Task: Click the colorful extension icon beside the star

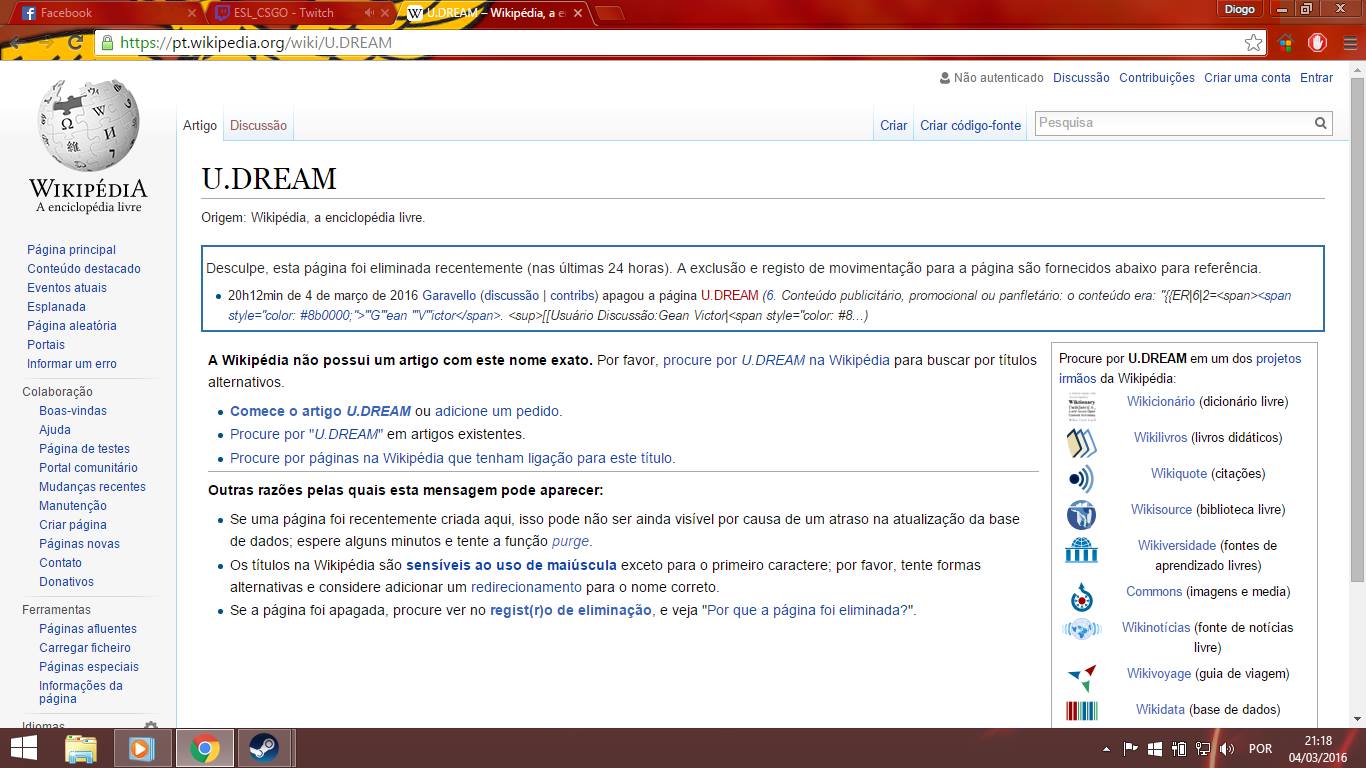Action: [1286, 43]
